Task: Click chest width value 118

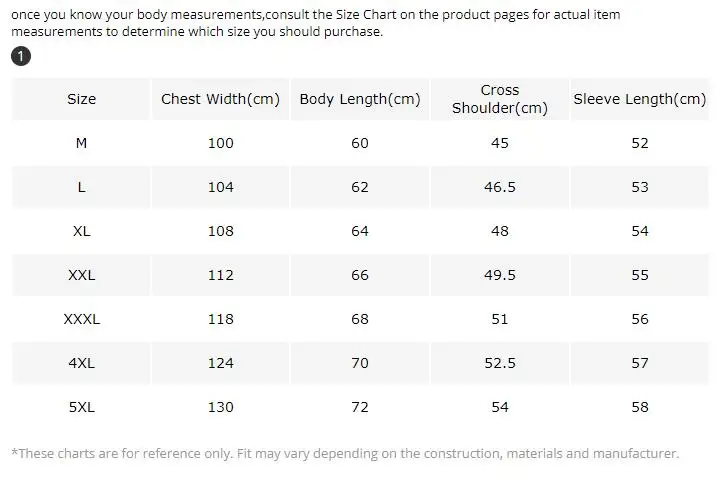Action: 220,319
